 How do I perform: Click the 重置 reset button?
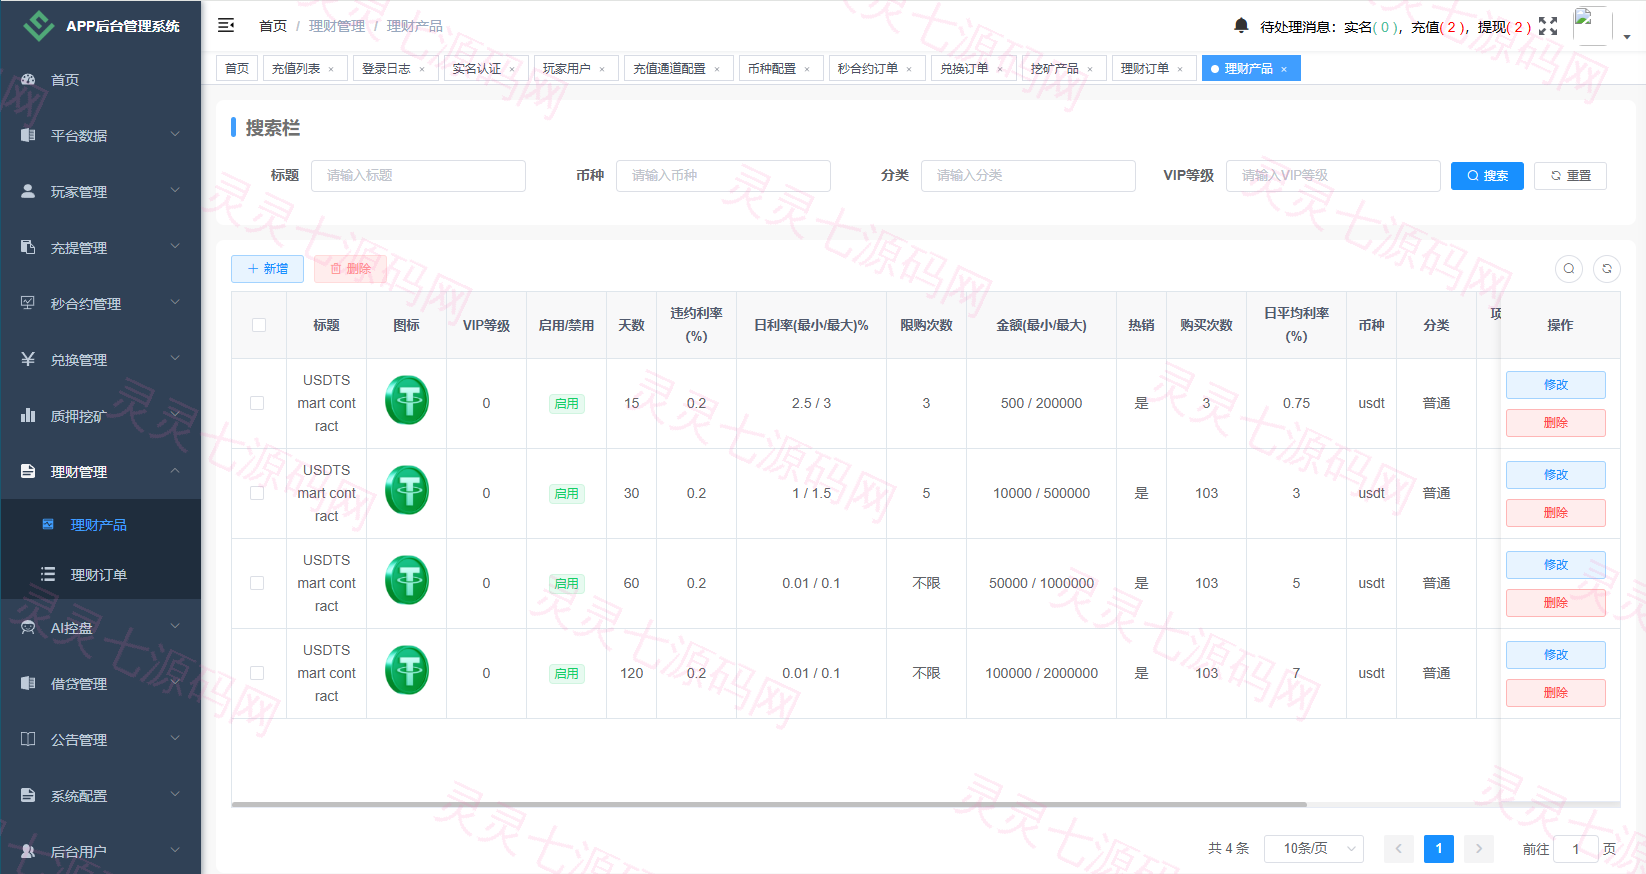(1570, 176)
